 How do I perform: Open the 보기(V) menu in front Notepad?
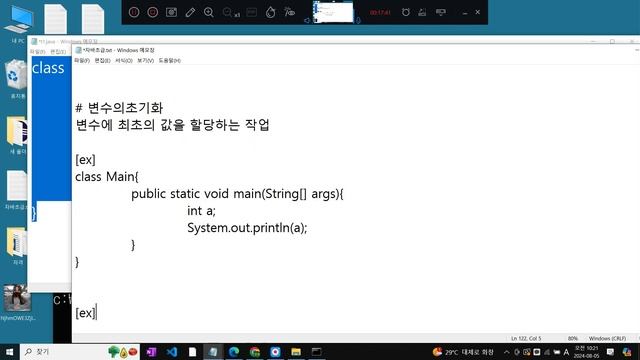coord(145,60)
